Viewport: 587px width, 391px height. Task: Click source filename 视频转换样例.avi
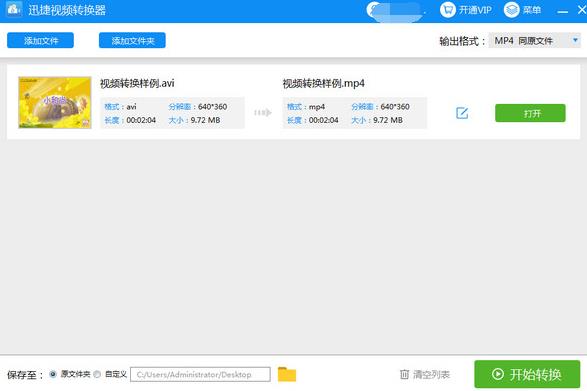(137, 83)
